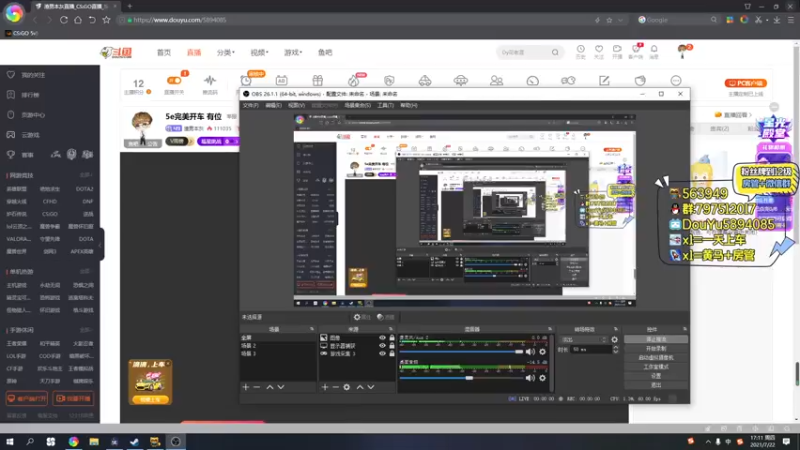Collapse the Douyu left sidebar arrow
The width and height of the screenshot is (800, 450).
101,245
